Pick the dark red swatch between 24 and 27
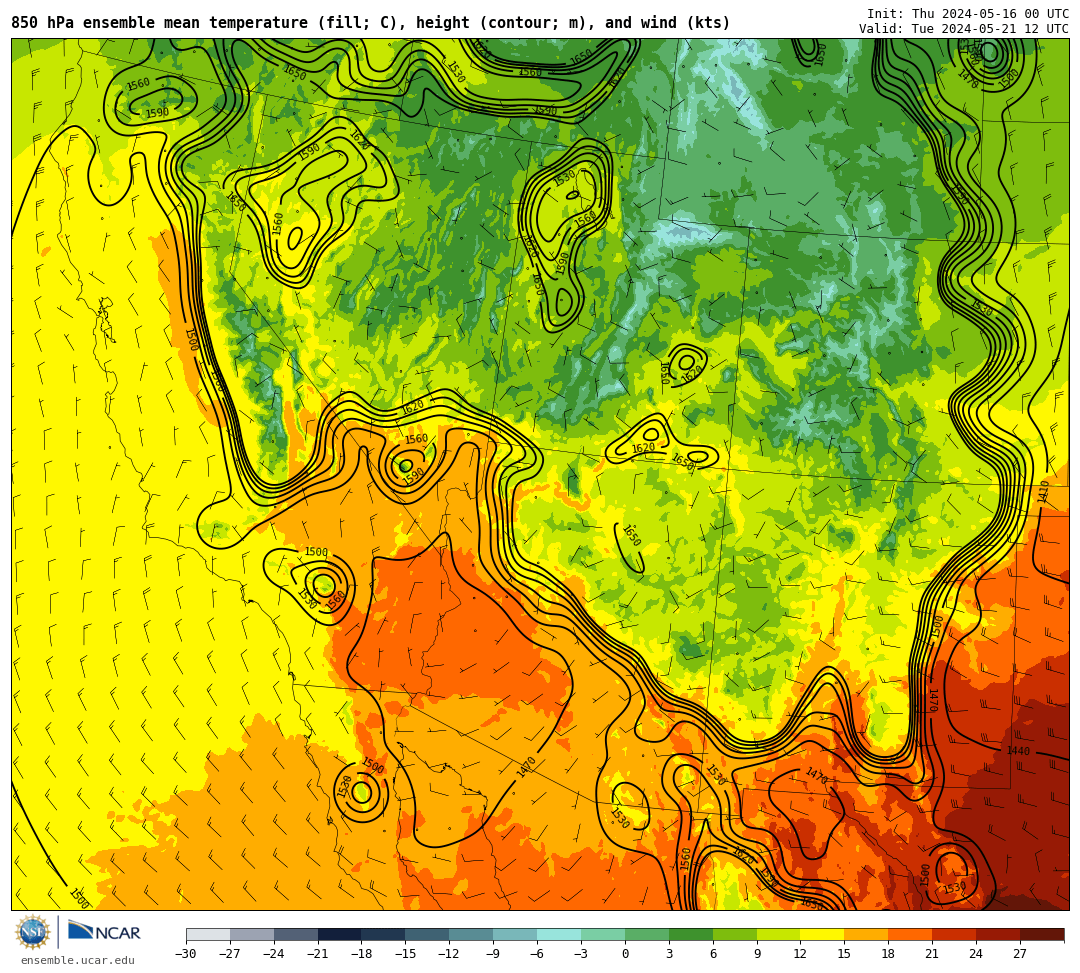The image size is (1080, 973). click(x=999, y=934)
